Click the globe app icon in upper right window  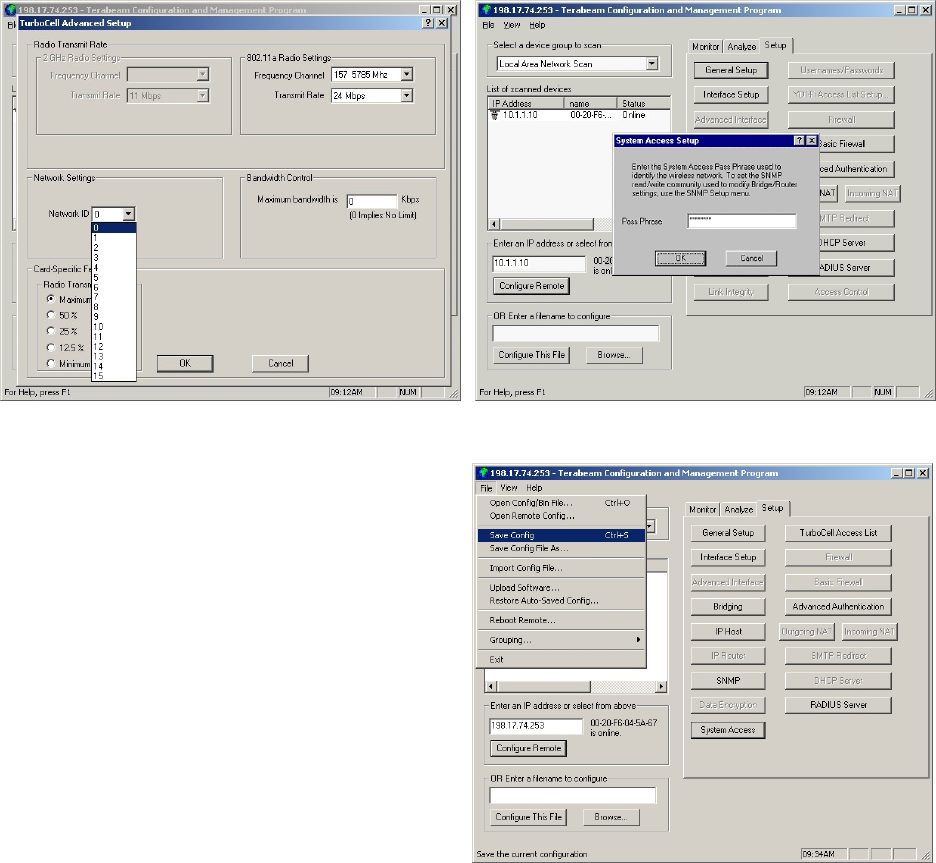coord(486,10)
